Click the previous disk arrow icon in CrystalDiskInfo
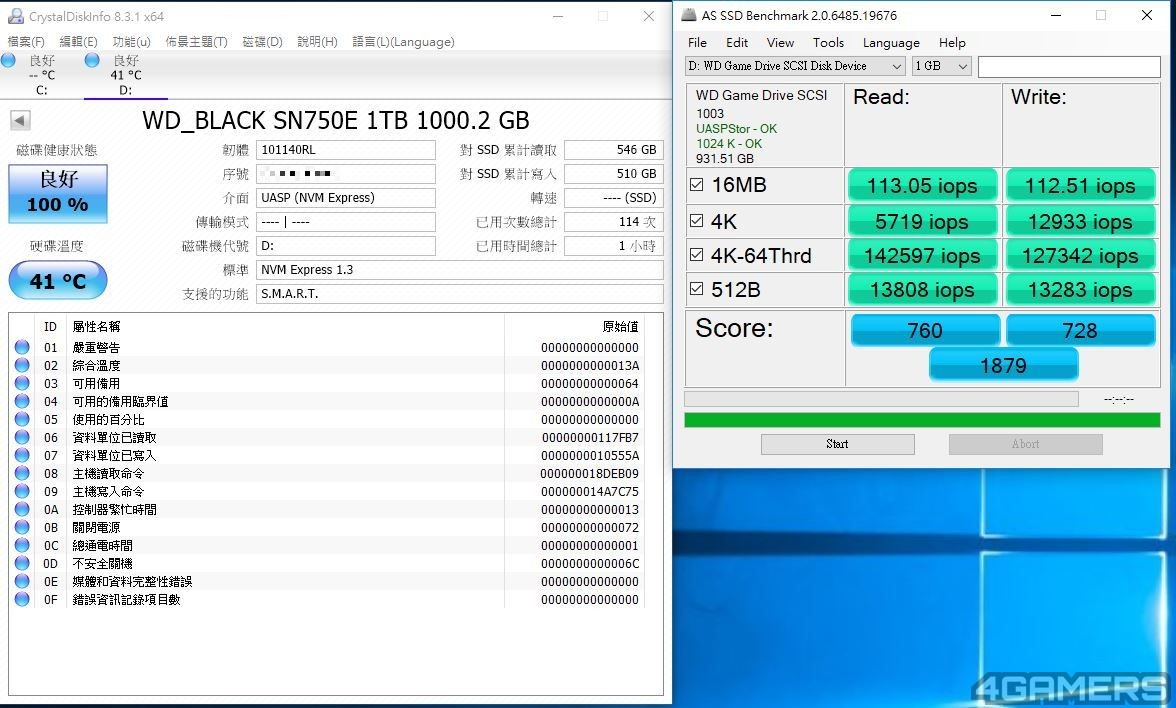This screenshot has height=708, width=1176. pyautogui.click(x=20, y=120)
